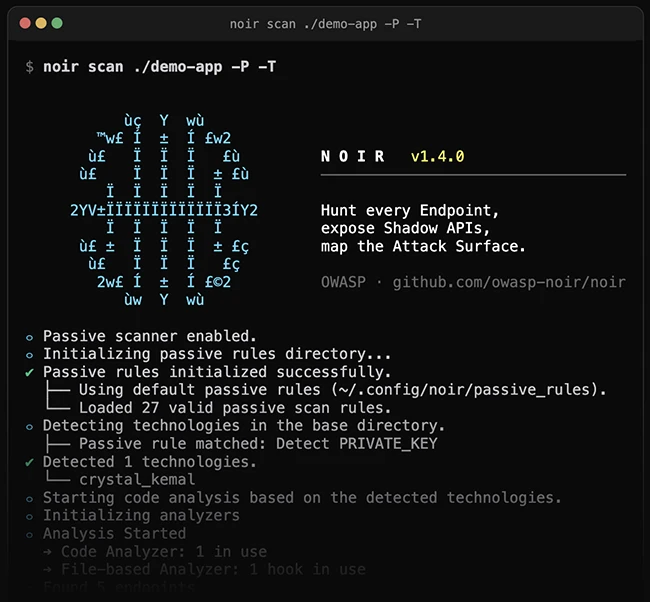Click 'File-based Analyzer: 1 hook in use'
650x602 pixels.
[x=213, y=569]
